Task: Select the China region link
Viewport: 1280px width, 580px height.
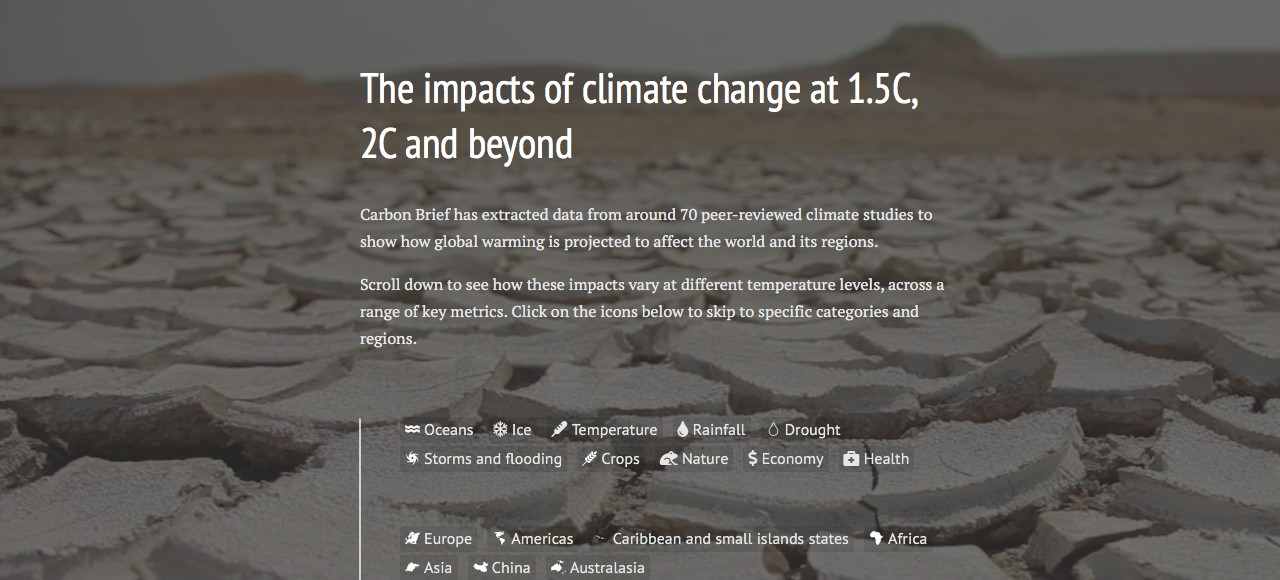Action: coord(502,568)
